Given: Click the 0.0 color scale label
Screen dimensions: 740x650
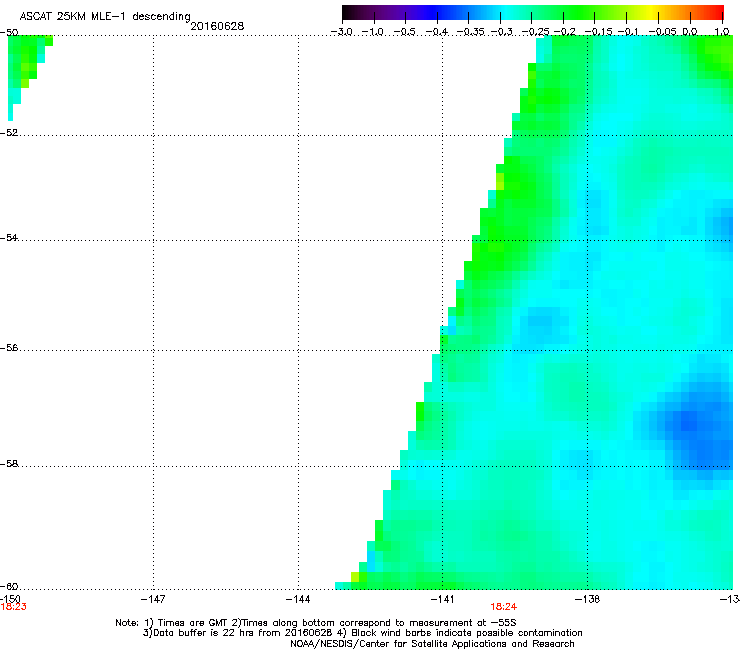Looking at the screenshot, I should (x=690, y=32).
